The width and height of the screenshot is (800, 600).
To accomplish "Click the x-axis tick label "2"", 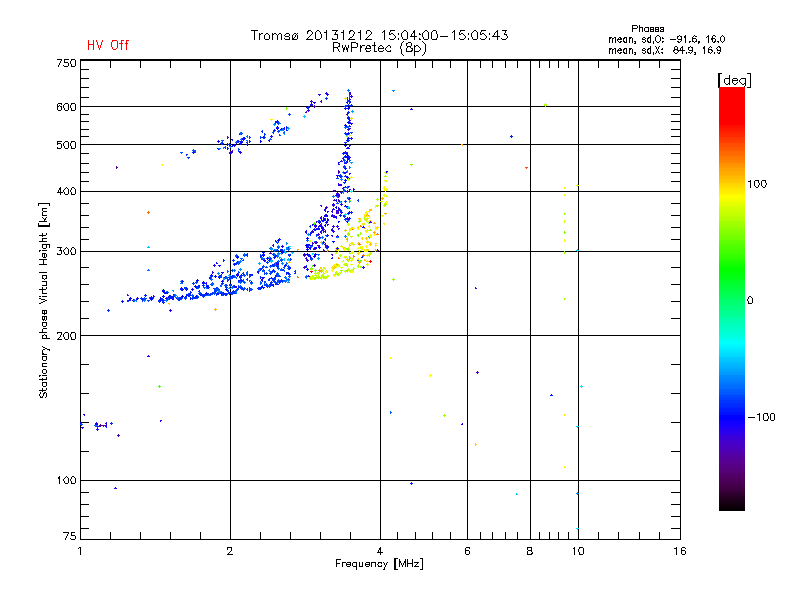I will (230, 551).
